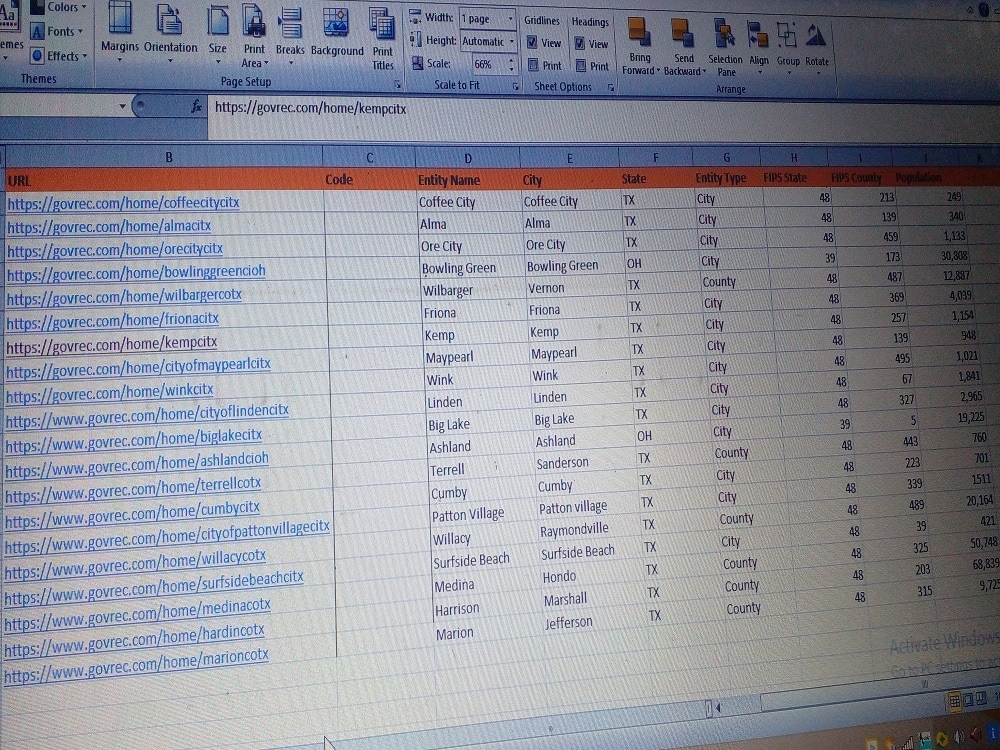Image resolution: width=1000 pixels, height=750 pixels.
Task: Select column G header
Action: tap(726, 157)
